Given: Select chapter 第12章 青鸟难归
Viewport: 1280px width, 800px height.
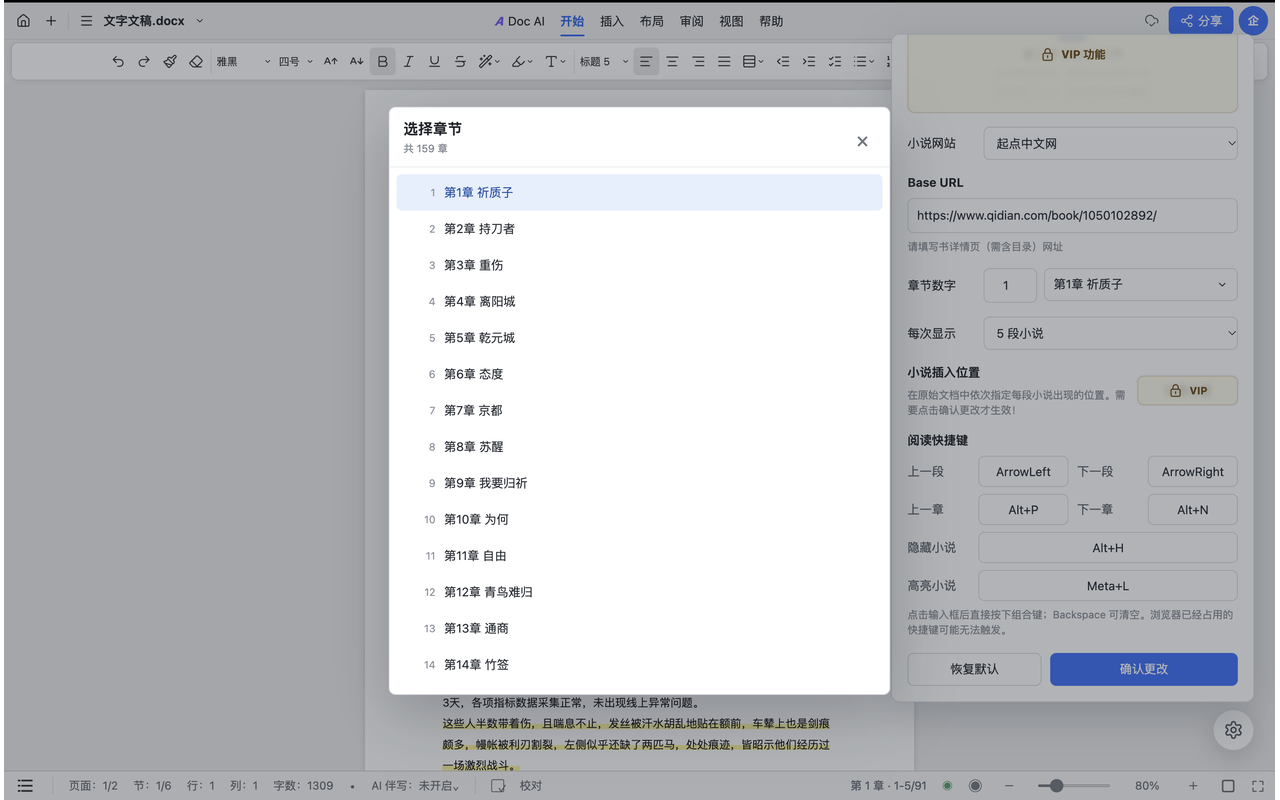Looking at the screenshot, I should 639,592.
